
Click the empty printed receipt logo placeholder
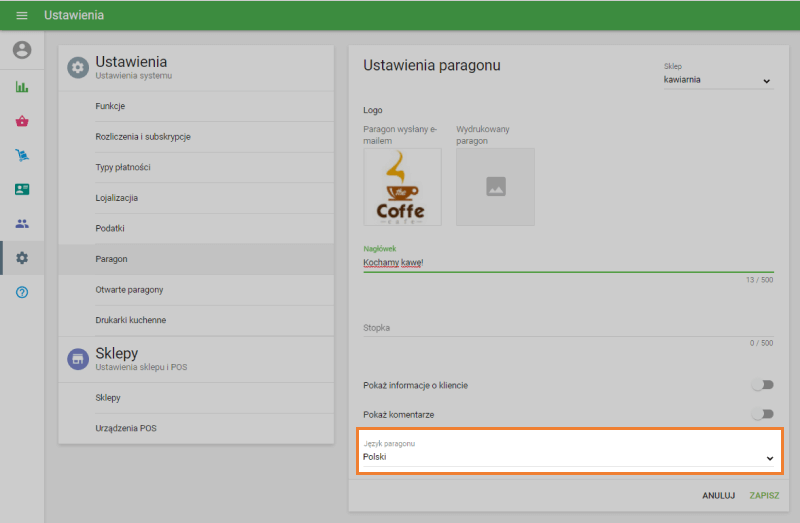[x=495, y=187]
